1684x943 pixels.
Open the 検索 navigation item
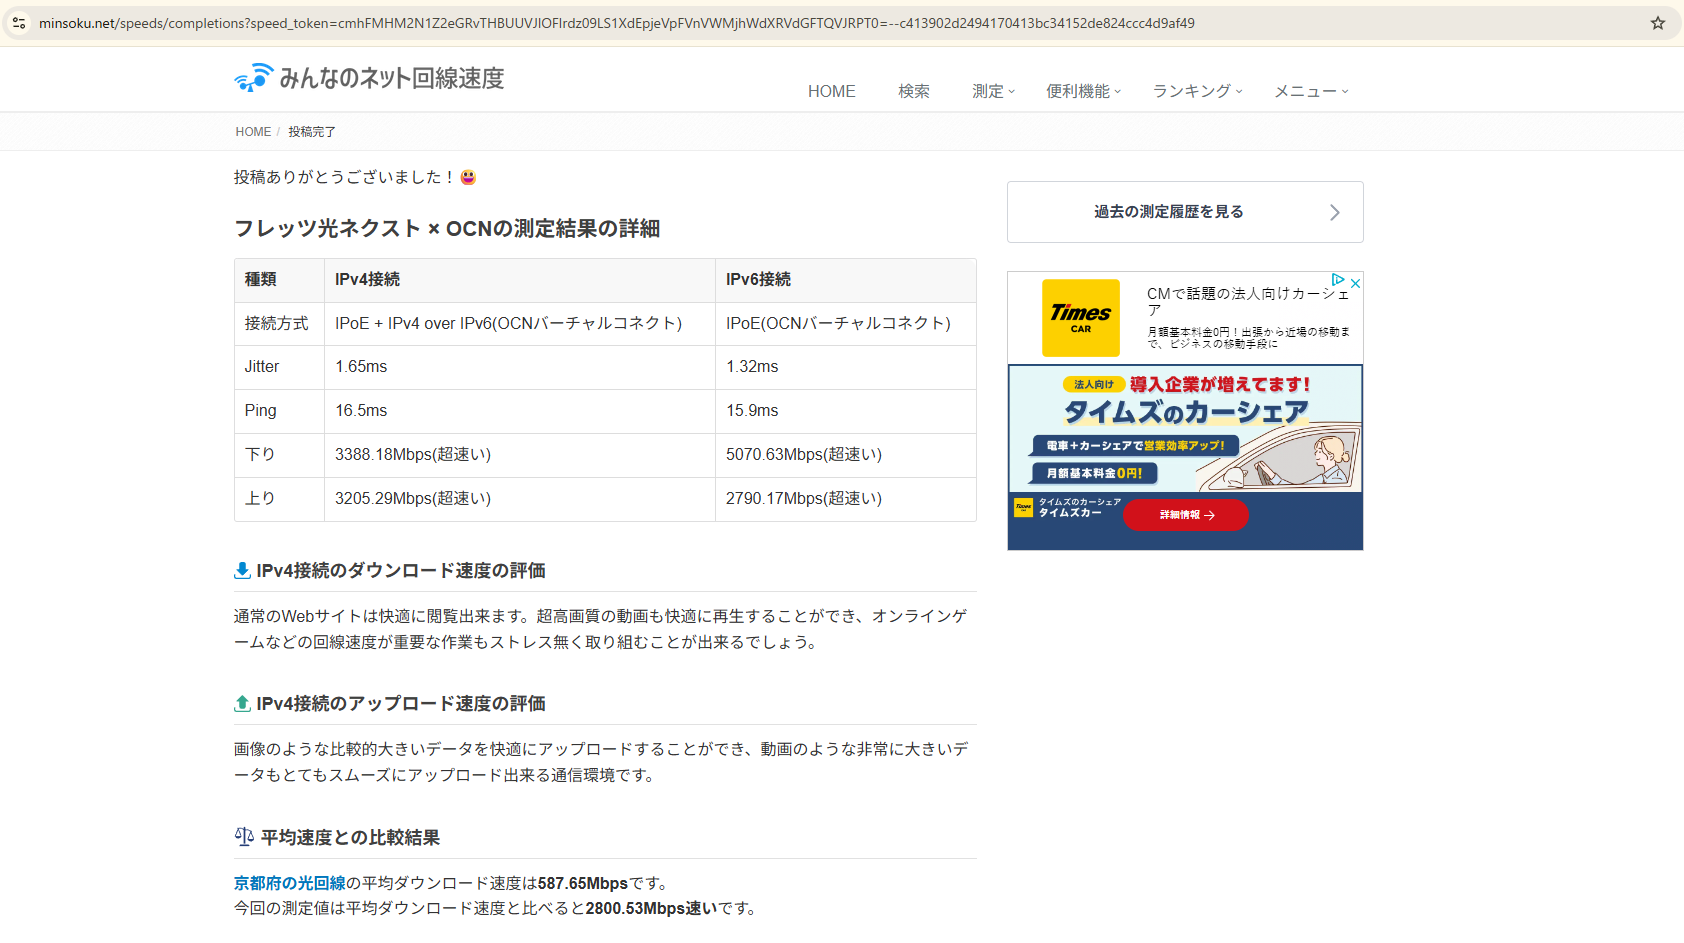(913, 91)
